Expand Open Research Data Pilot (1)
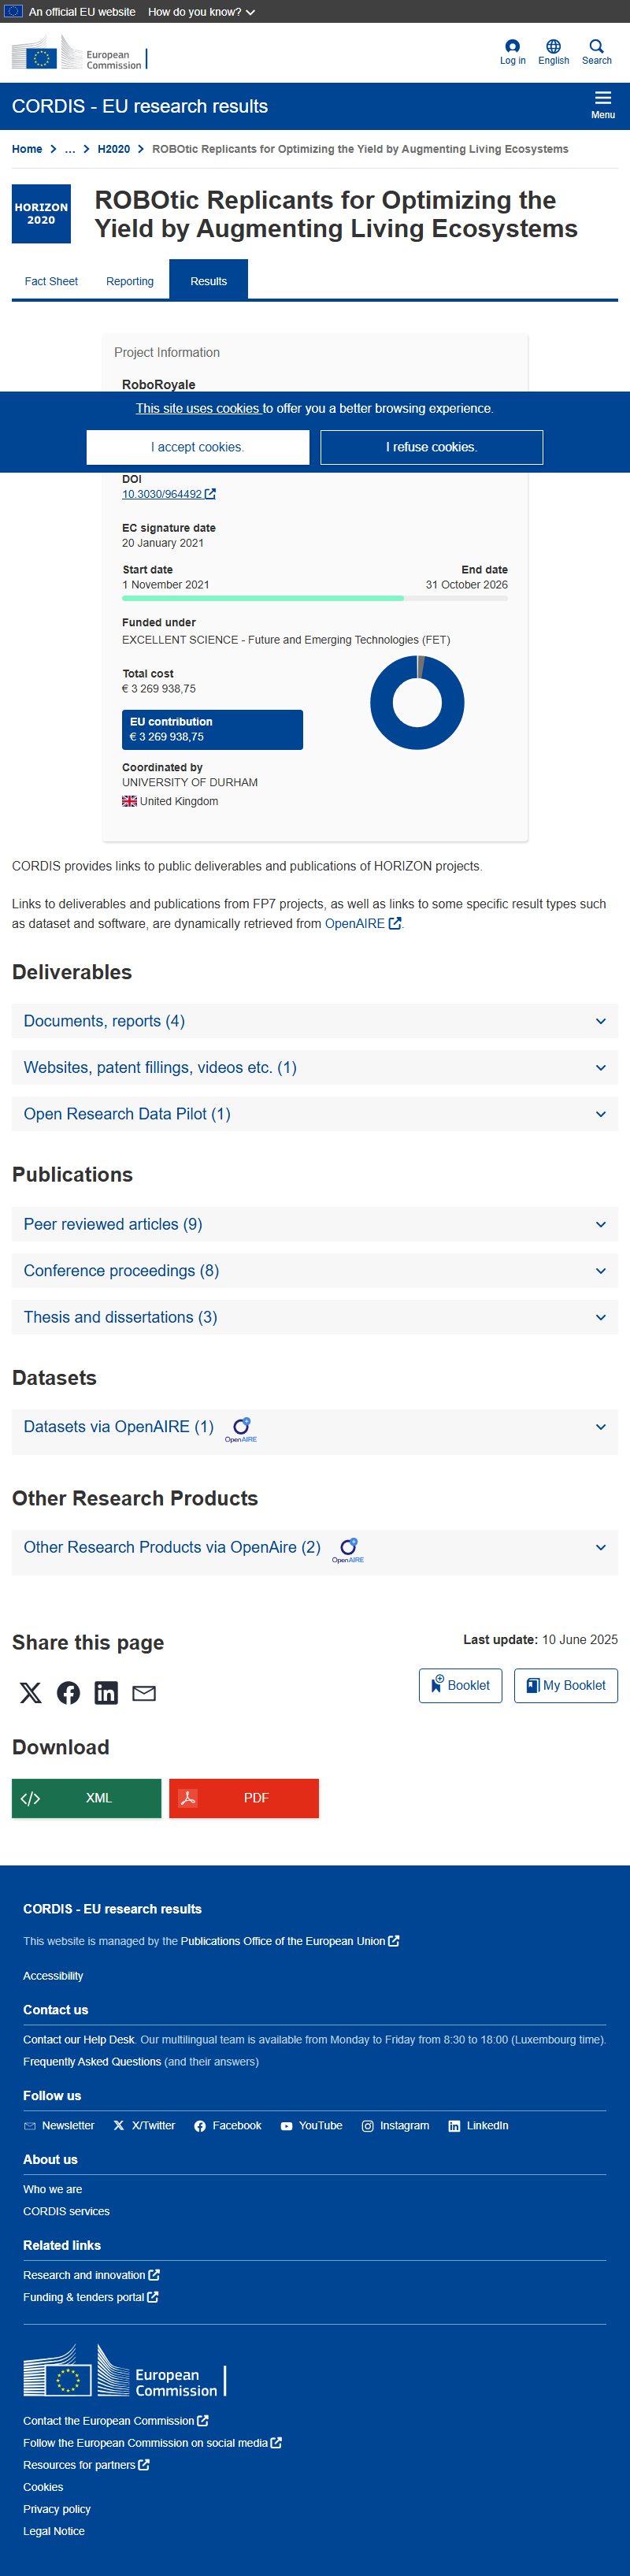The width and height of the screenshot is (630, 2576). tap(315, 1114)
